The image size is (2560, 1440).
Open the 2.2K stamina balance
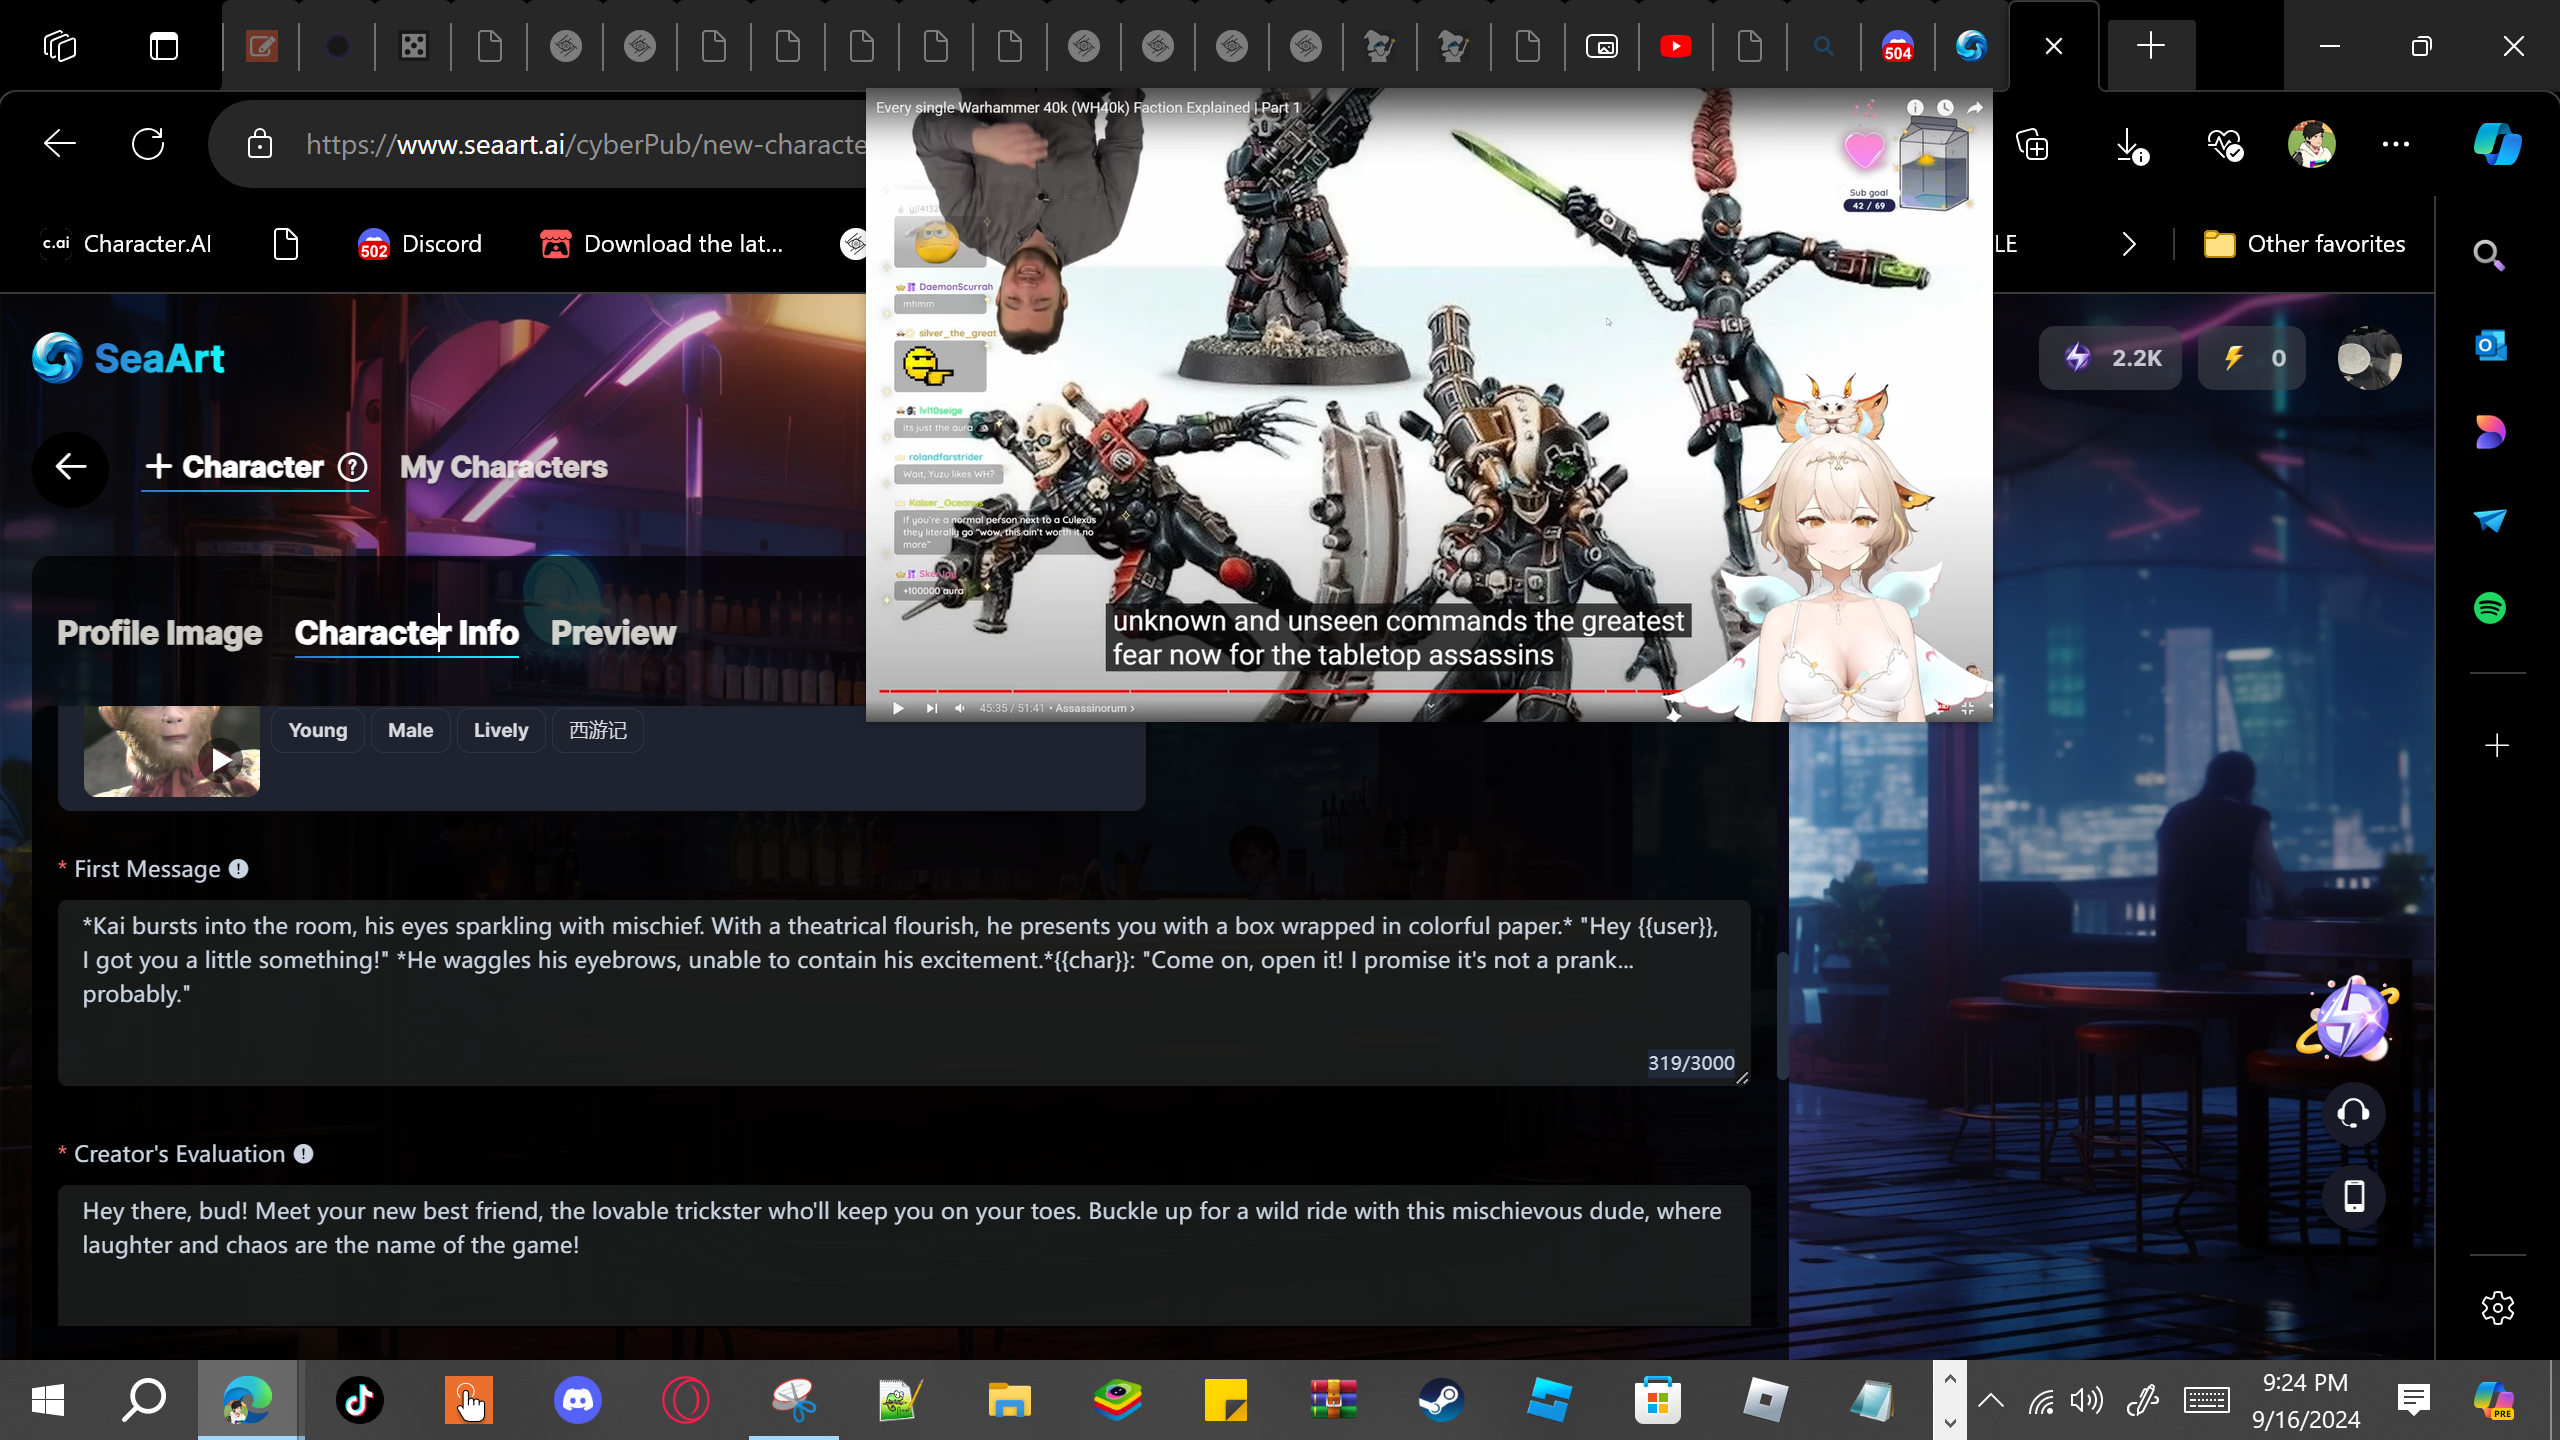2110,358
